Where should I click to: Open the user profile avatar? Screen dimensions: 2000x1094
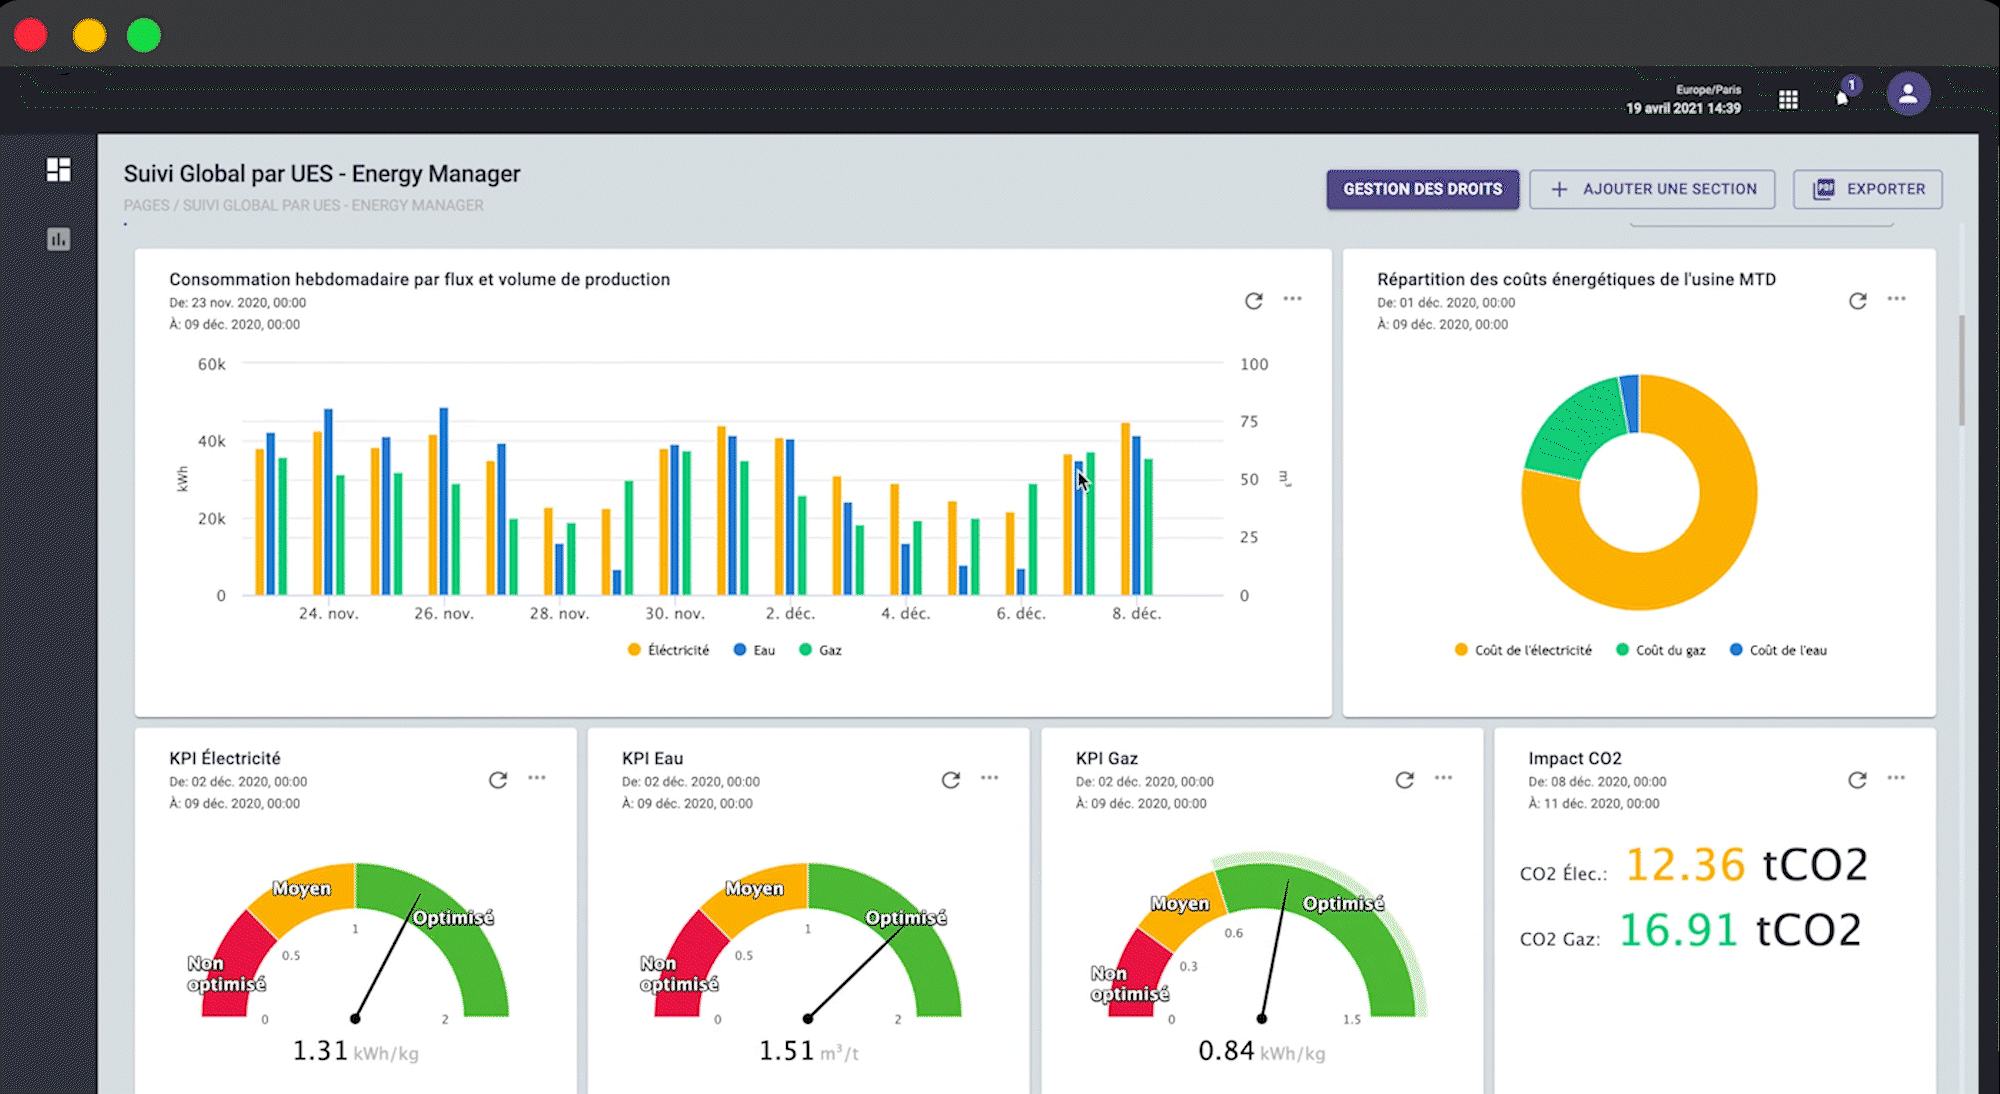click(1908, 94)
